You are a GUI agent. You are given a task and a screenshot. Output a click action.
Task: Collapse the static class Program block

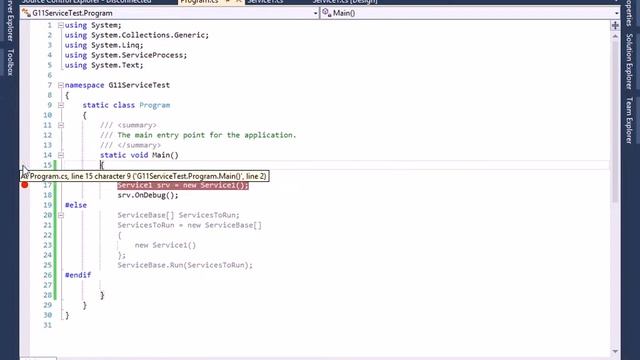(61, 105)
